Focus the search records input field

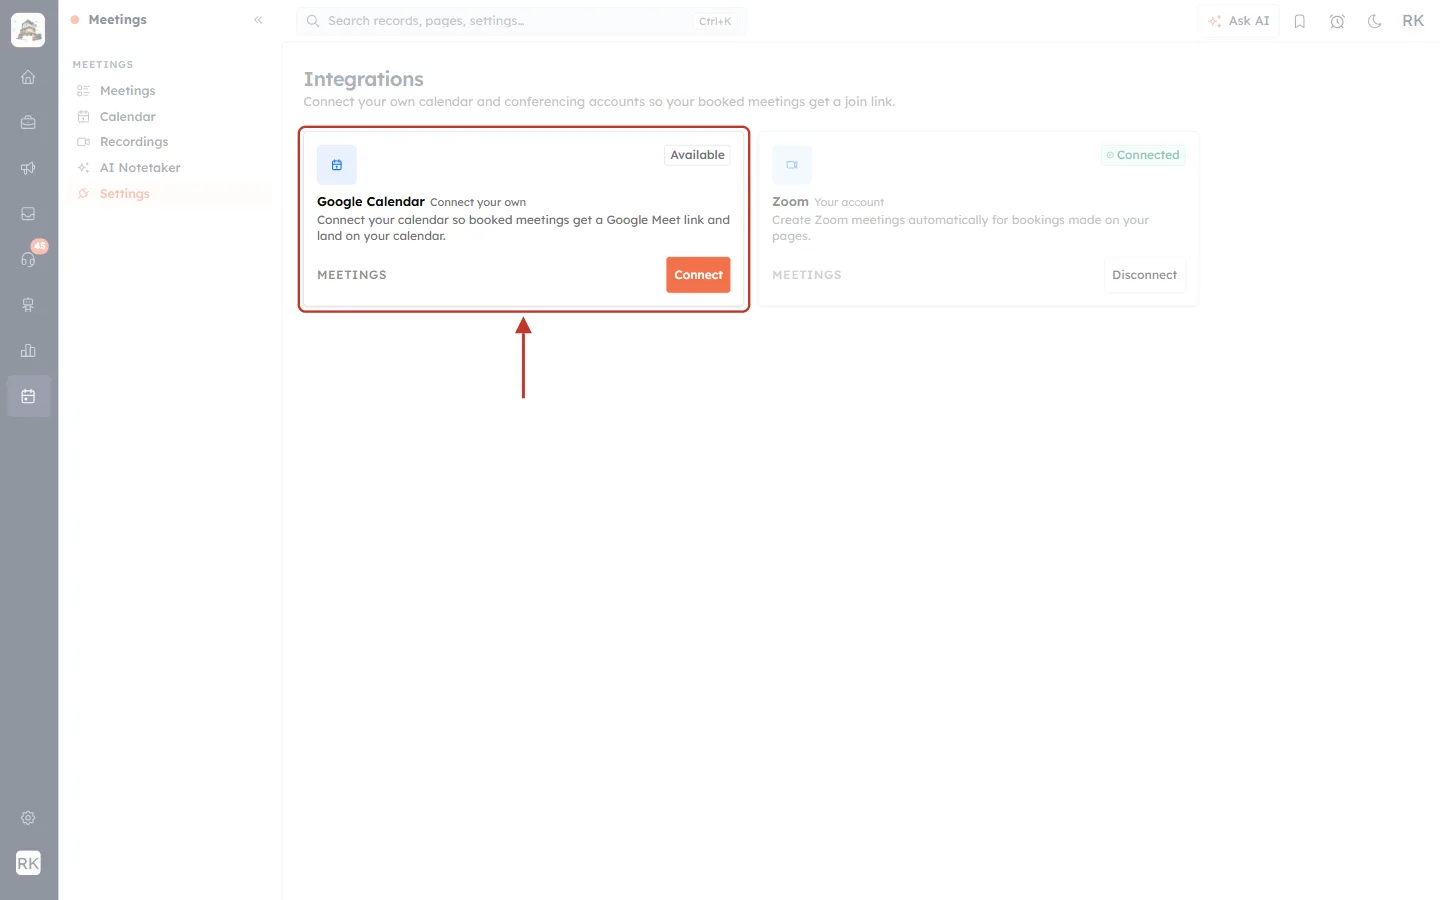click(x=521, y=21)
